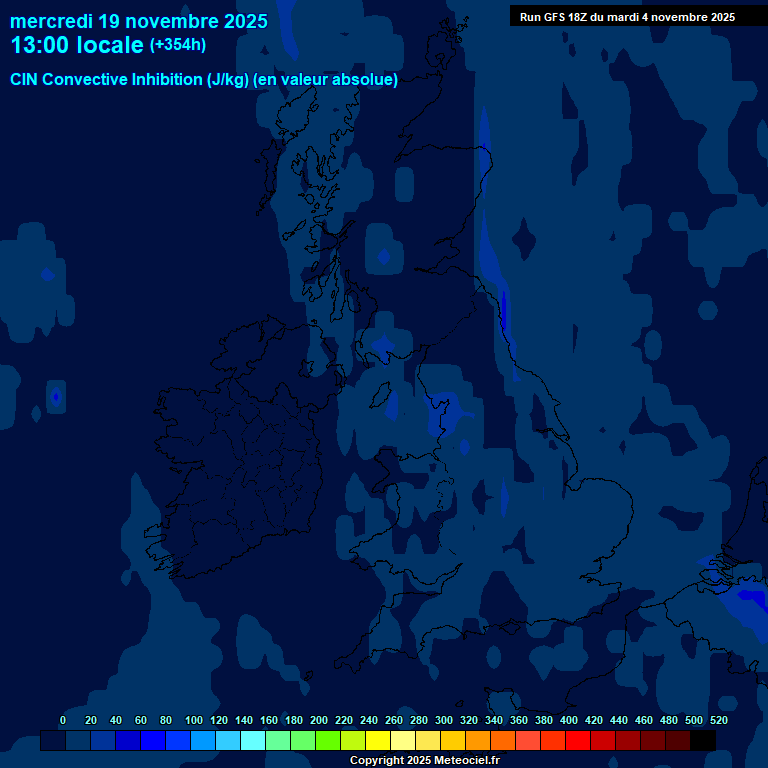Click the legend value '260'
The image size is (768, 768).
(x=393, y=720)
